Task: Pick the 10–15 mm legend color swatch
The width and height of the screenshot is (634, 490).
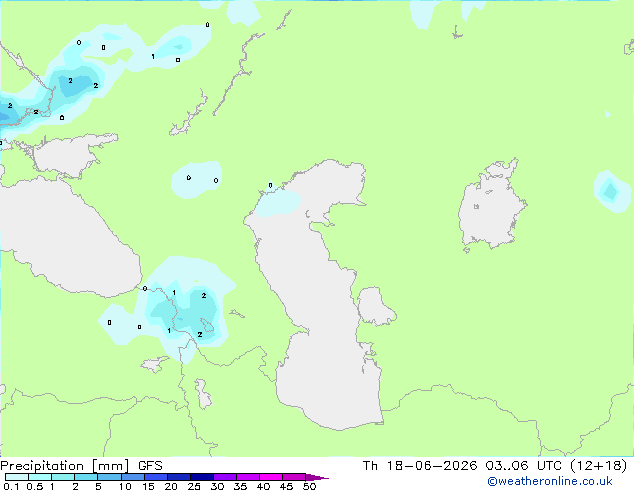Action: point(133,477)
